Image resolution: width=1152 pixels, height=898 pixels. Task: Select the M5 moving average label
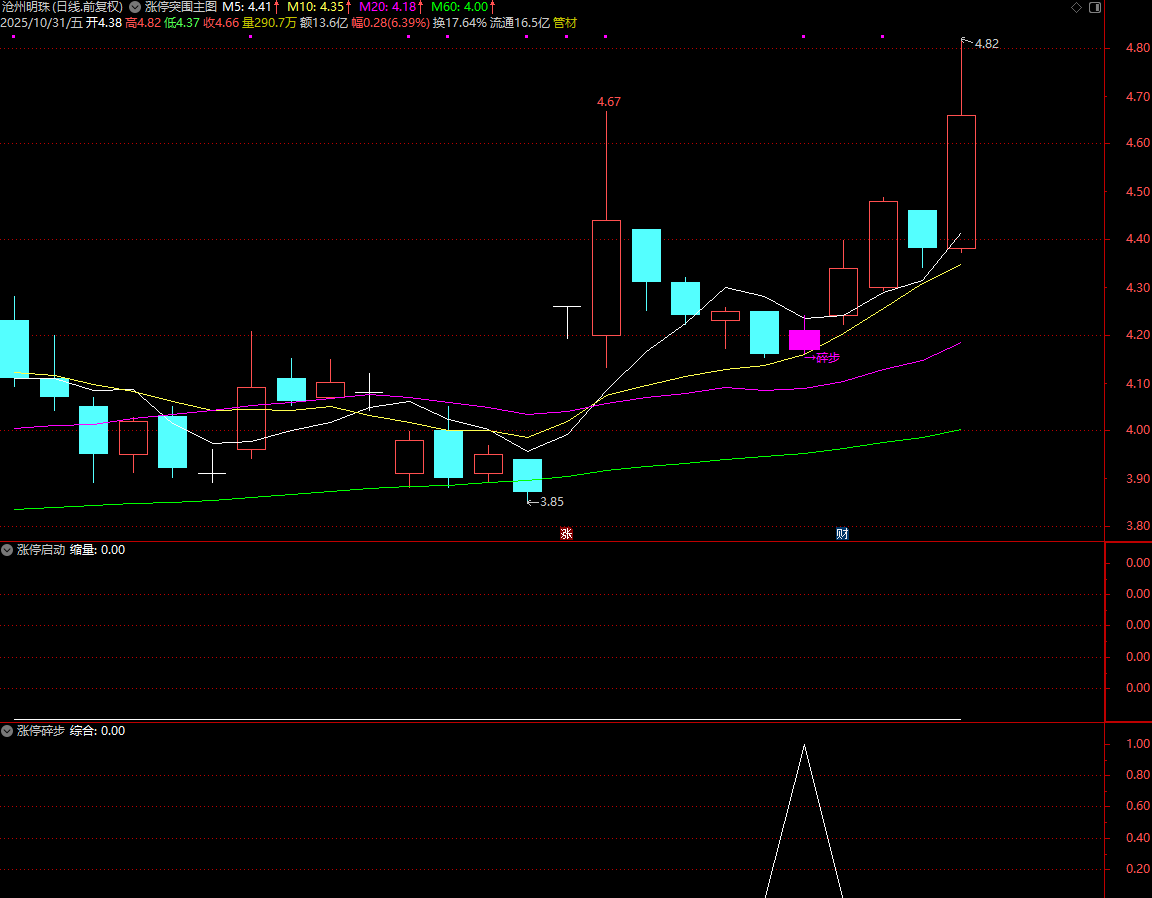click(250, 6)
